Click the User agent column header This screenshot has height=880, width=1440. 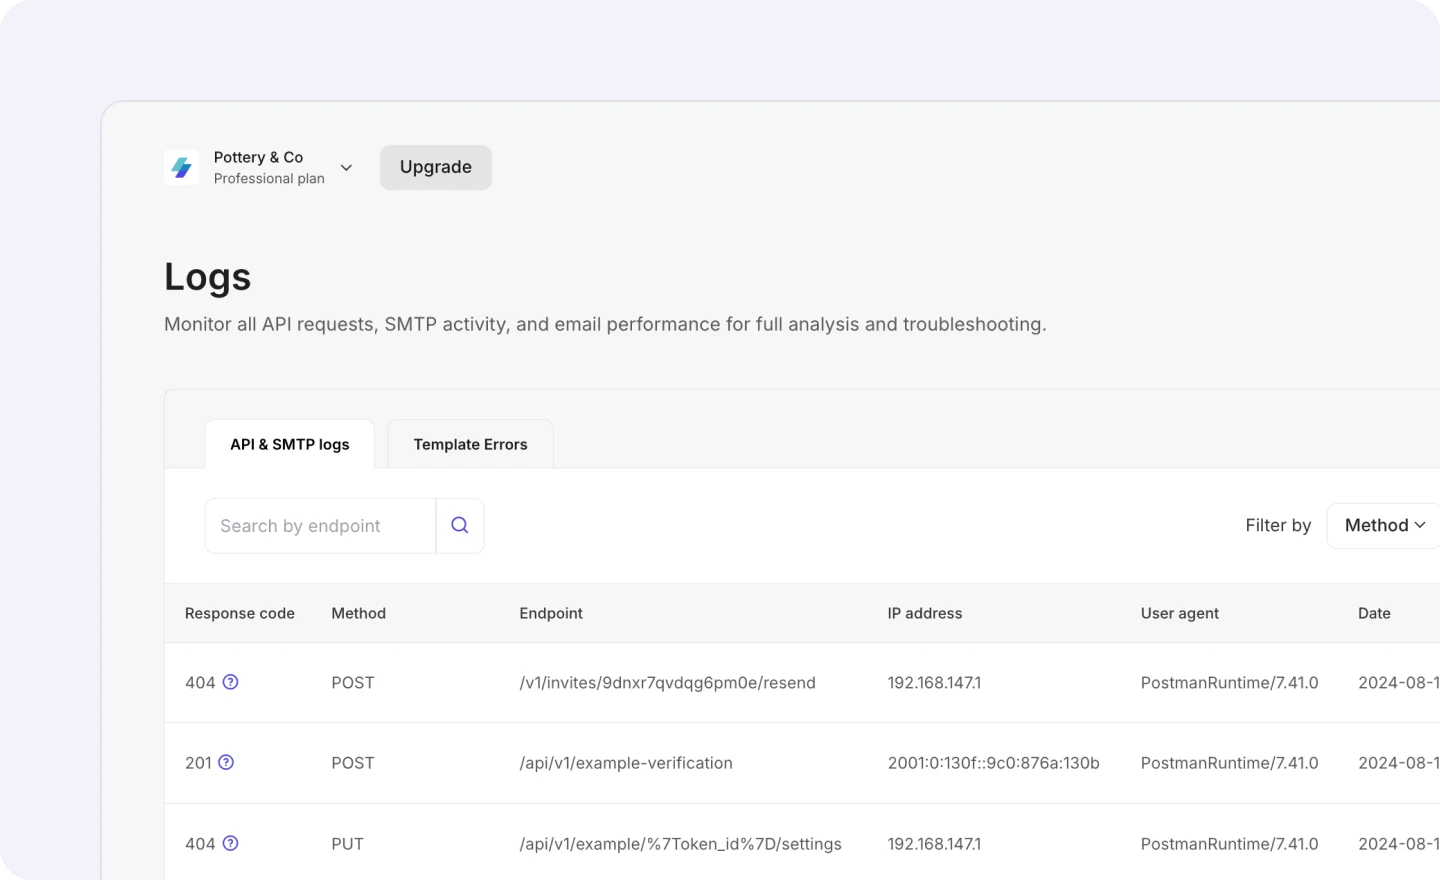(1179, 613)
